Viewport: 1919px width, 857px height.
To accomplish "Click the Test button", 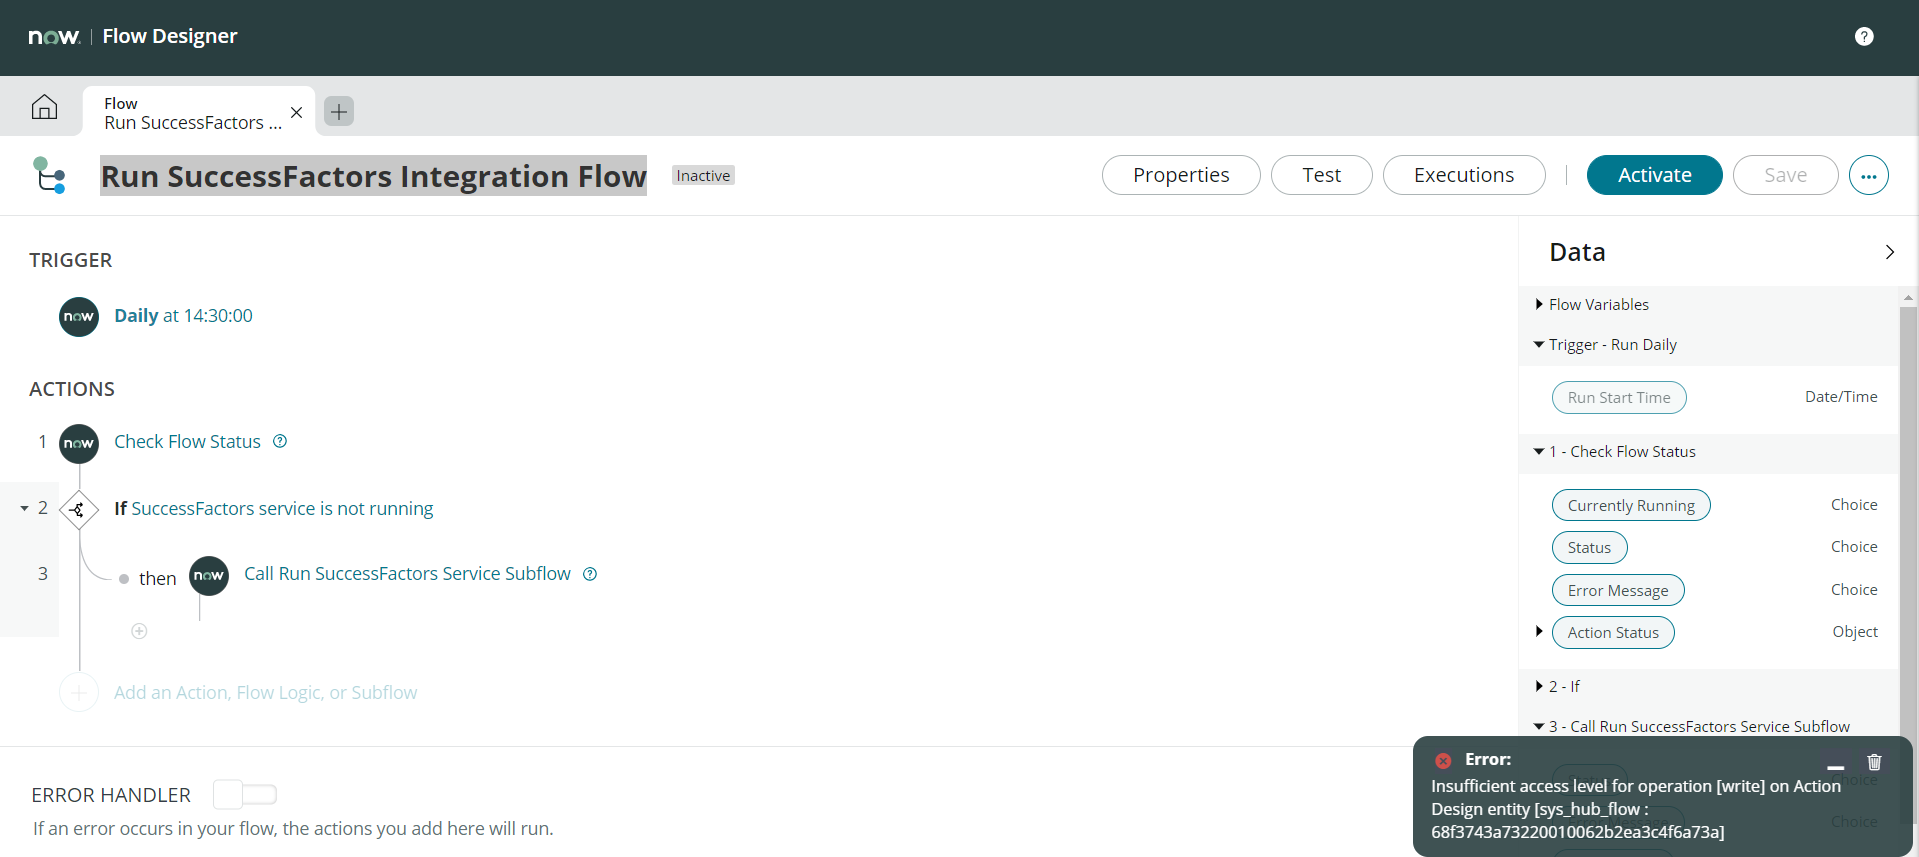I will [x=1321, y=175].
